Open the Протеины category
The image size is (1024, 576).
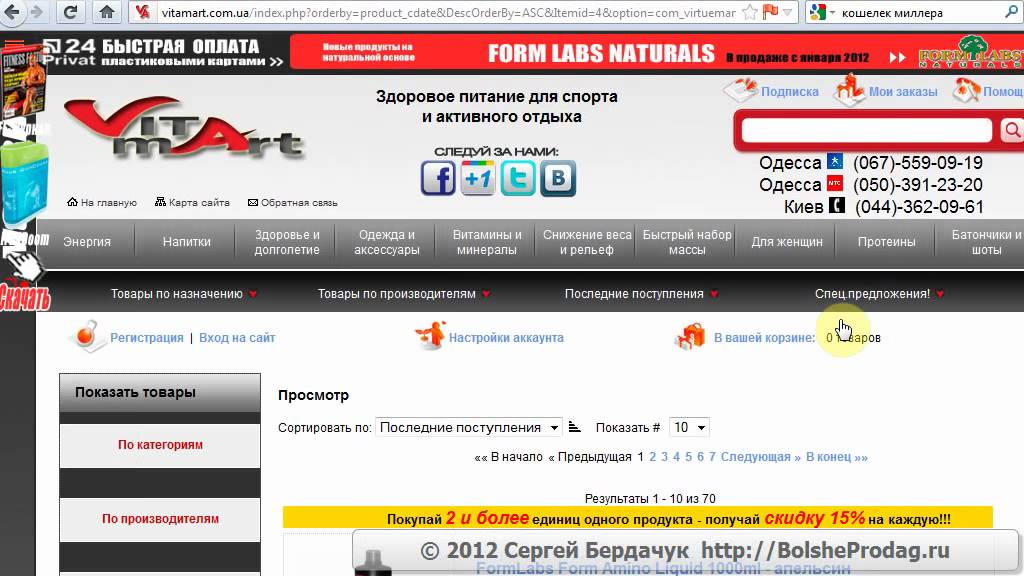[x=886, y=242]
